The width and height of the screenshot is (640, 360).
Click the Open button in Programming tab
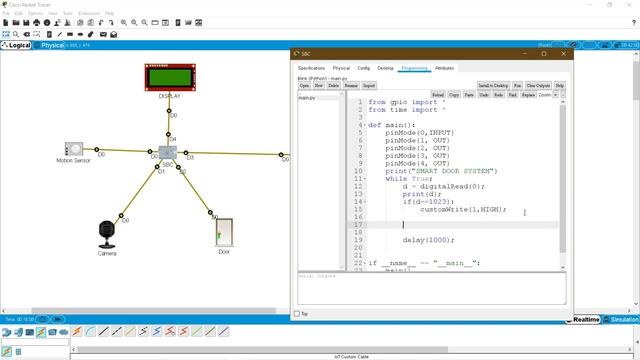coord(304,86)
